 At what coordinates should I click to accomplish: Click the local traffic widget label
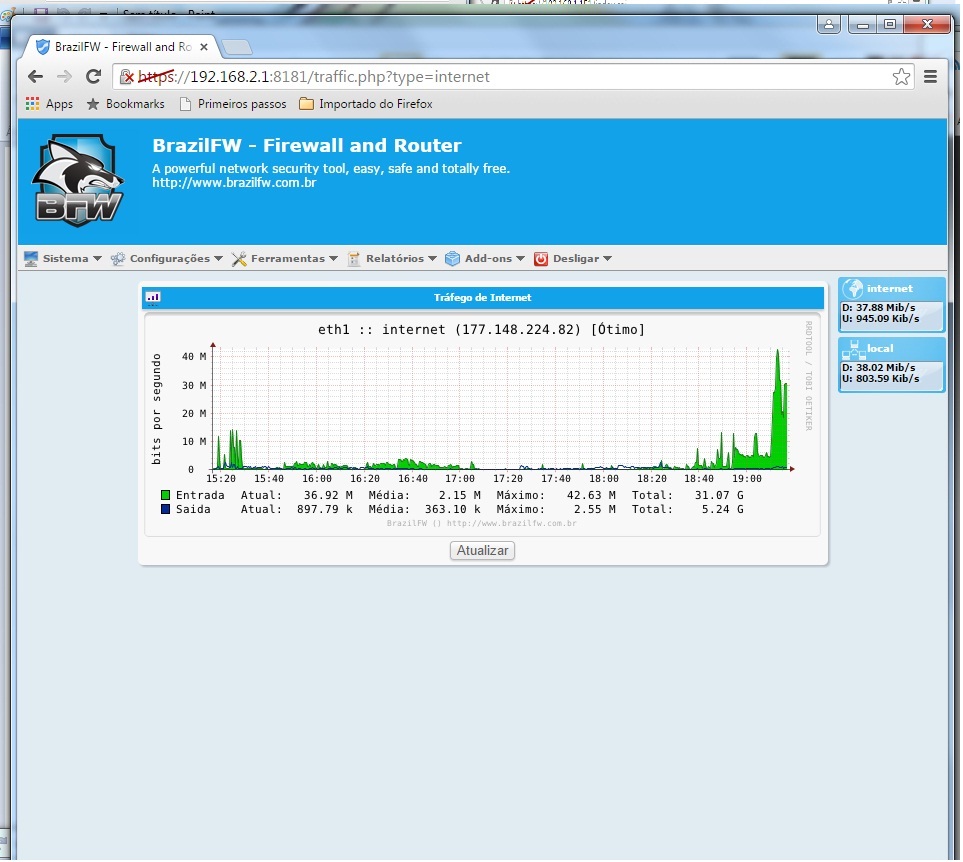pos(880,349)
